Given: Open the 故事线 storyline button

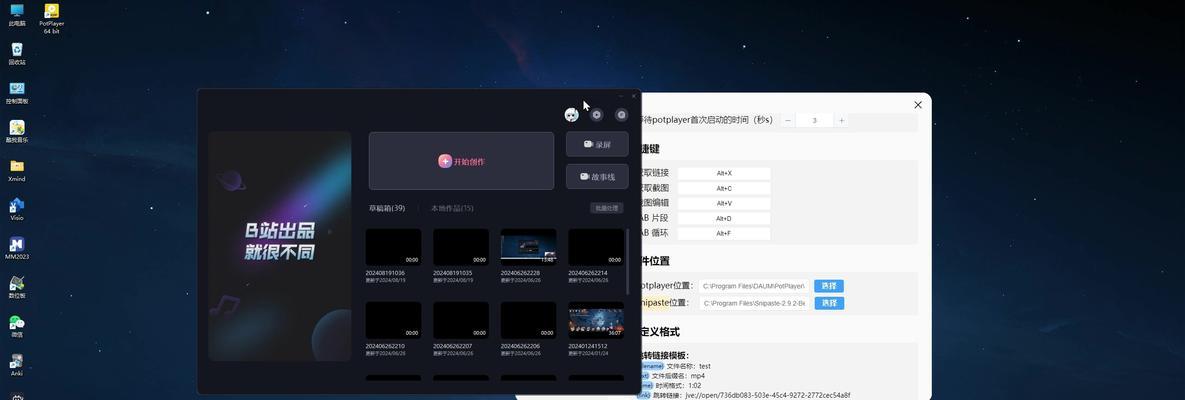Looking at the screenshot, I should [x=596, y=176].
